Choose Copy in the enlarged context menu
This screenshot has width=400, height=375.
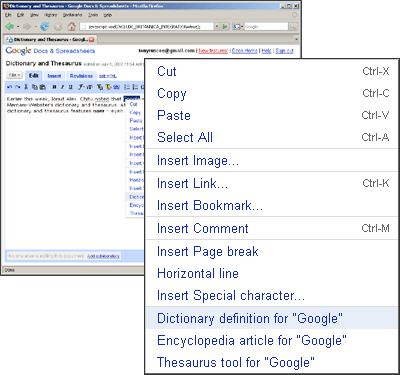(272, 93)
